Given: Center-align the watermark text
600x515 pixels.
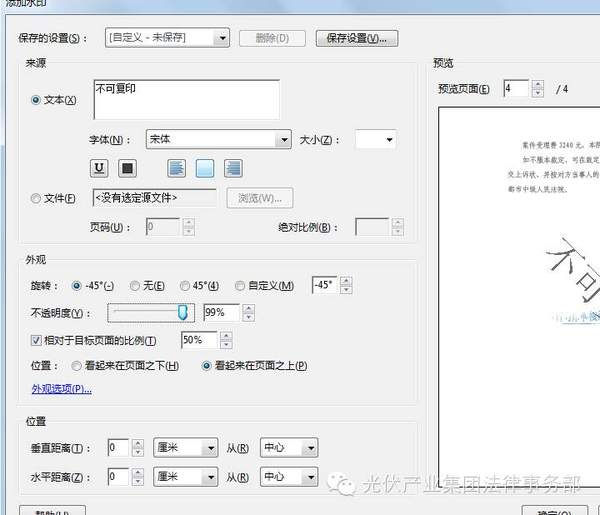Looking at the screenshot, I should (x=205, y=168).
